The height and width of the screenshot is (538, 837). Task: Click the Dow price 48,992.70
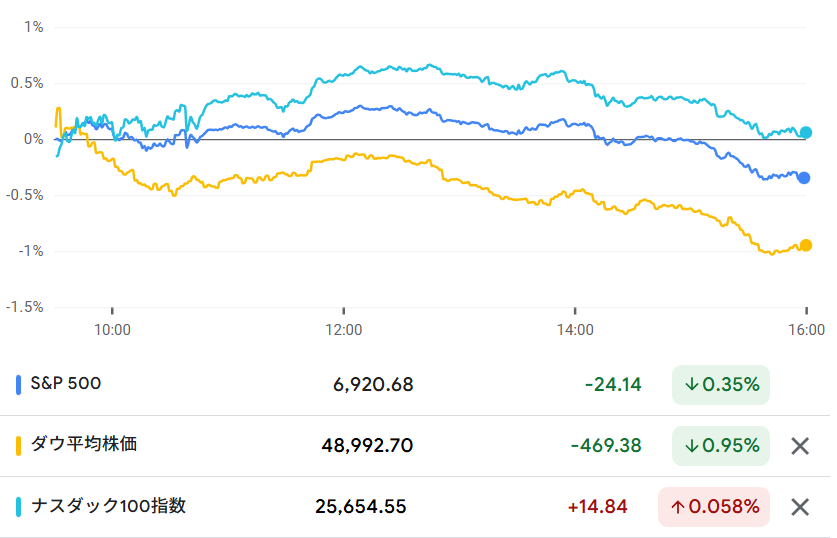(x=367, y=446)
